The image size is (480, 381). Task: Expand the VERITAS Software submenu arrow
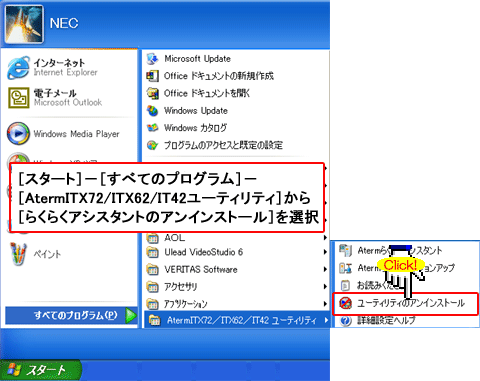(325, 269)
